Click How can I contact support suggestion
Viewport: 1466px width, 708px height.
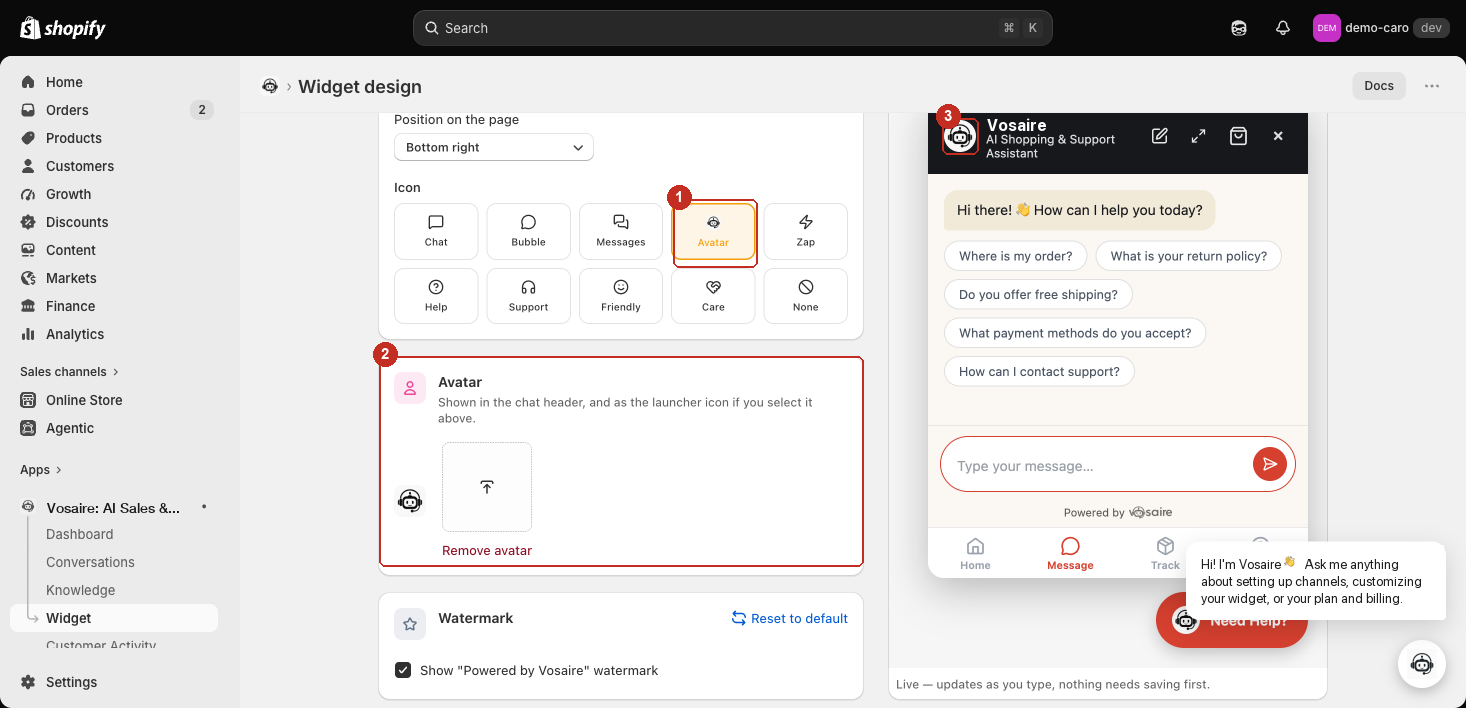pos(1039,372)
